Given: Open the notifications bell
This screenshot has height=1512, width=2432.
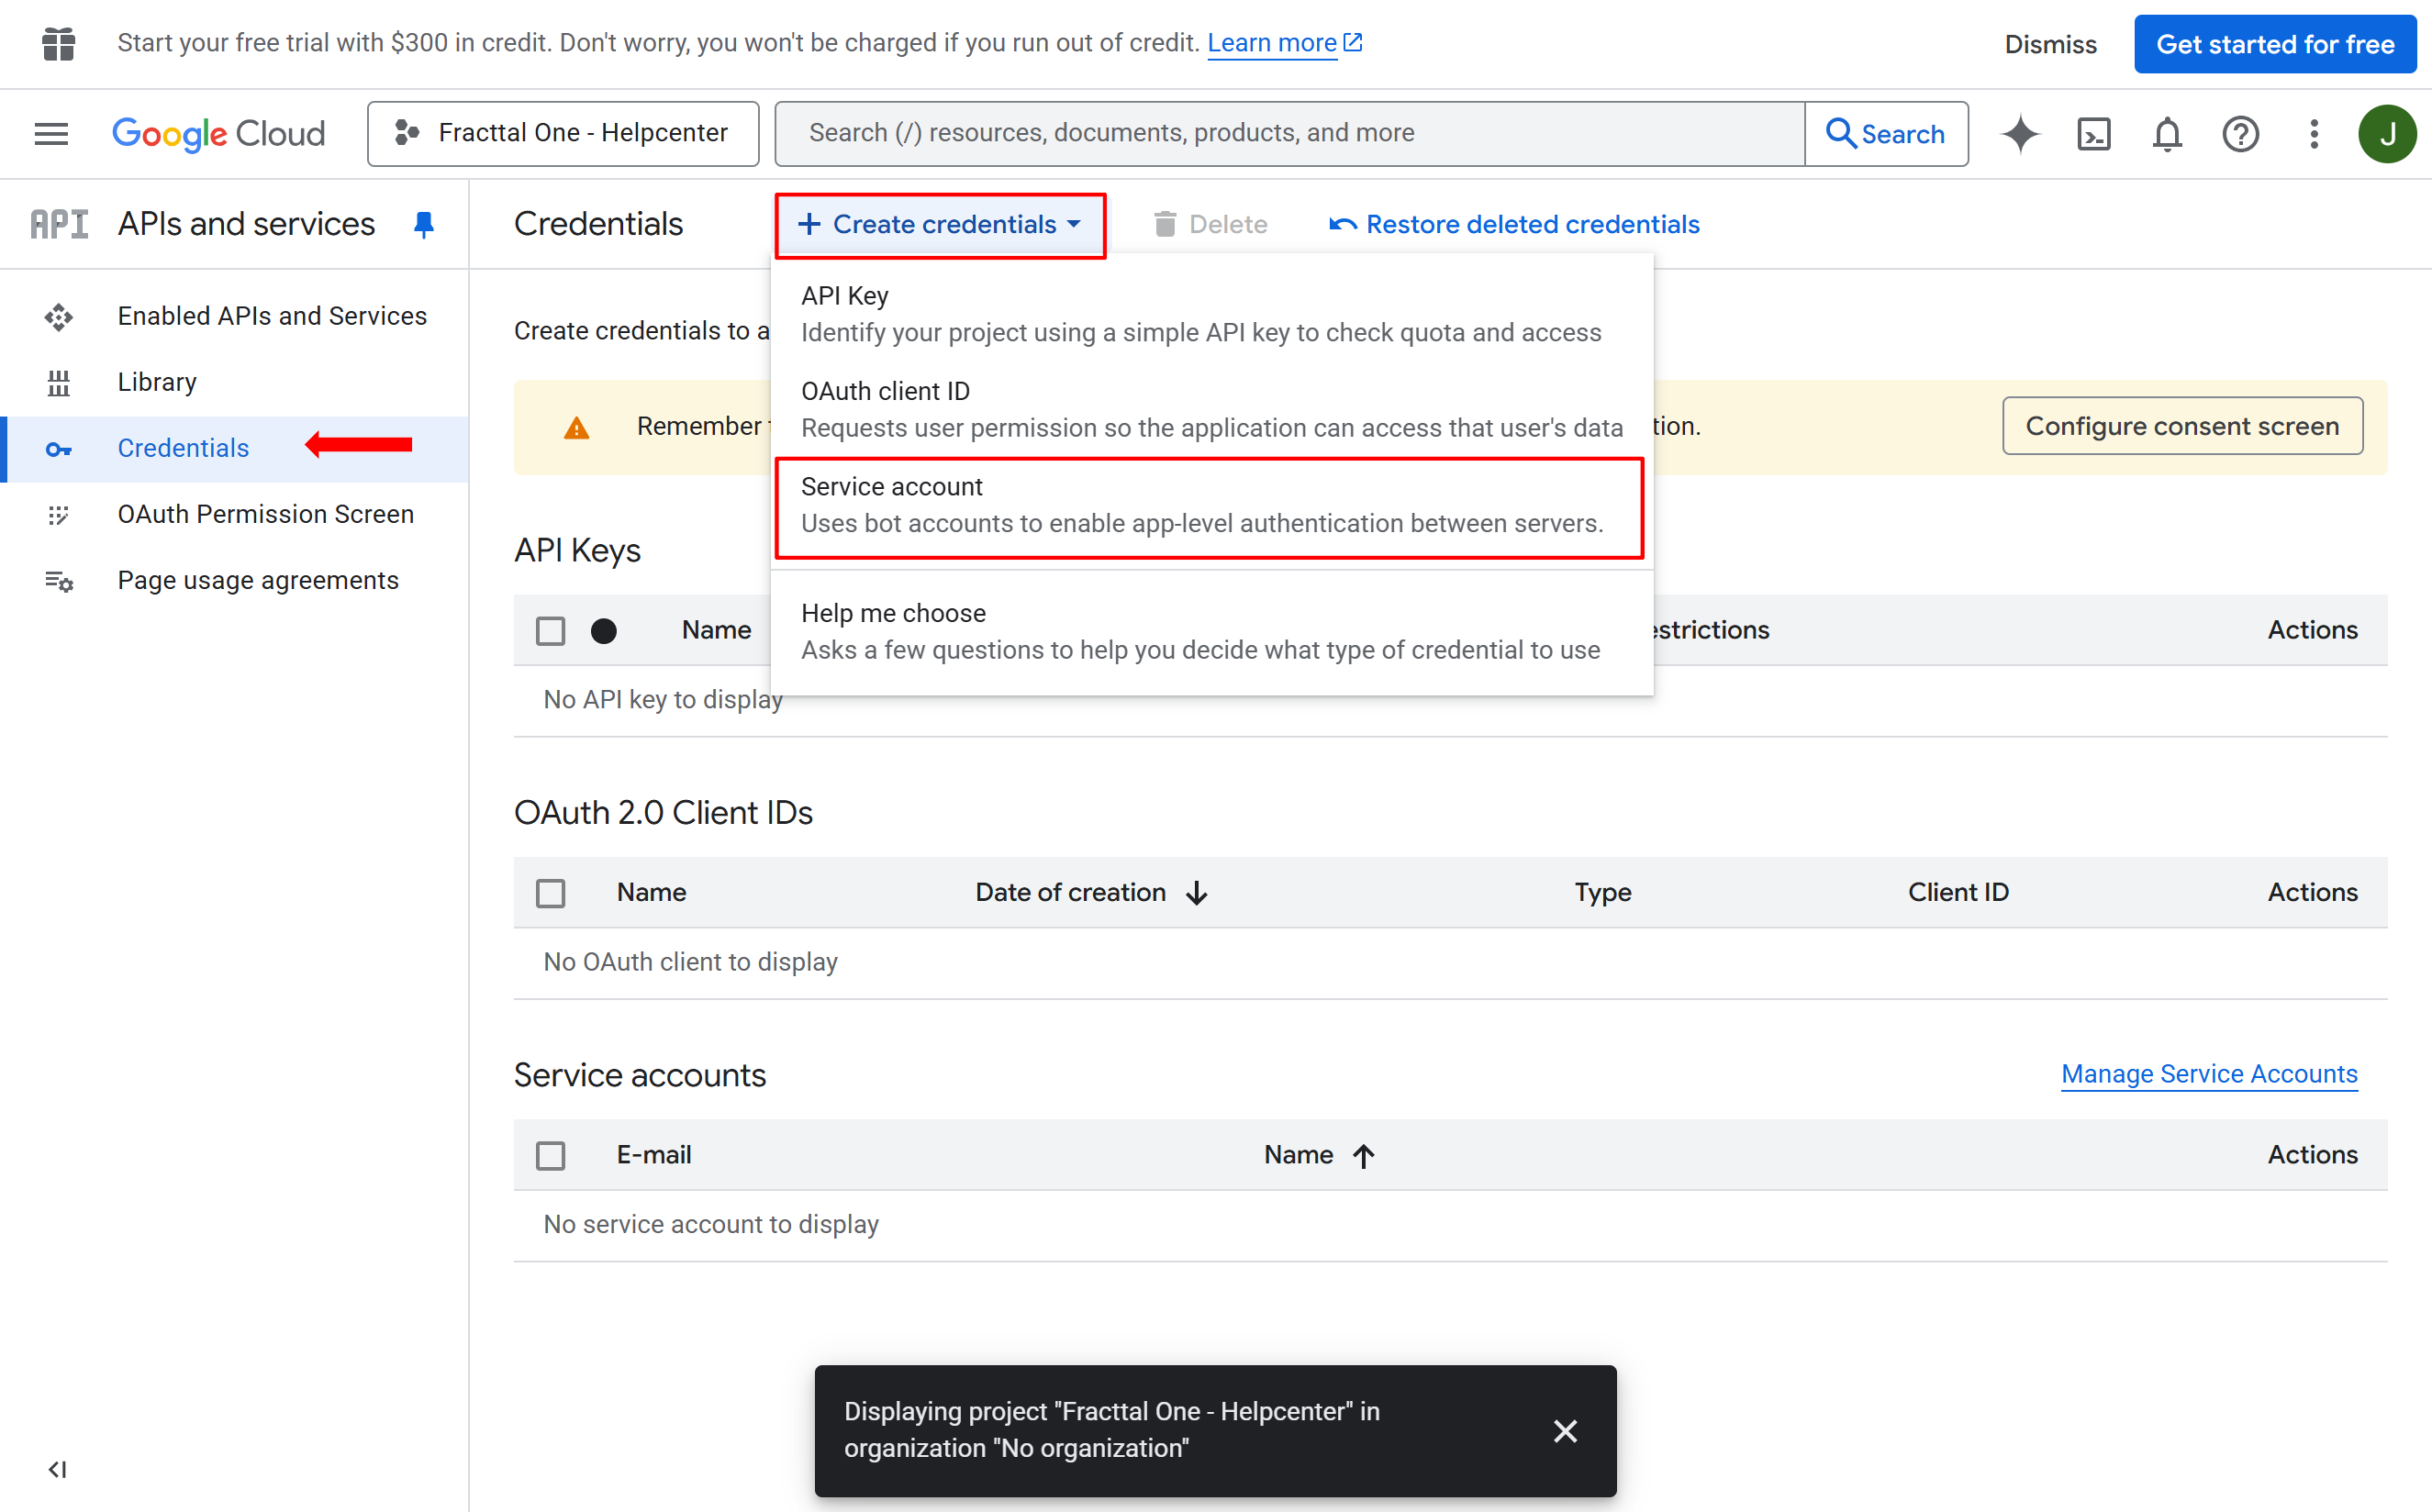Looking at the screenshot, I should [x=2166, y=133].
